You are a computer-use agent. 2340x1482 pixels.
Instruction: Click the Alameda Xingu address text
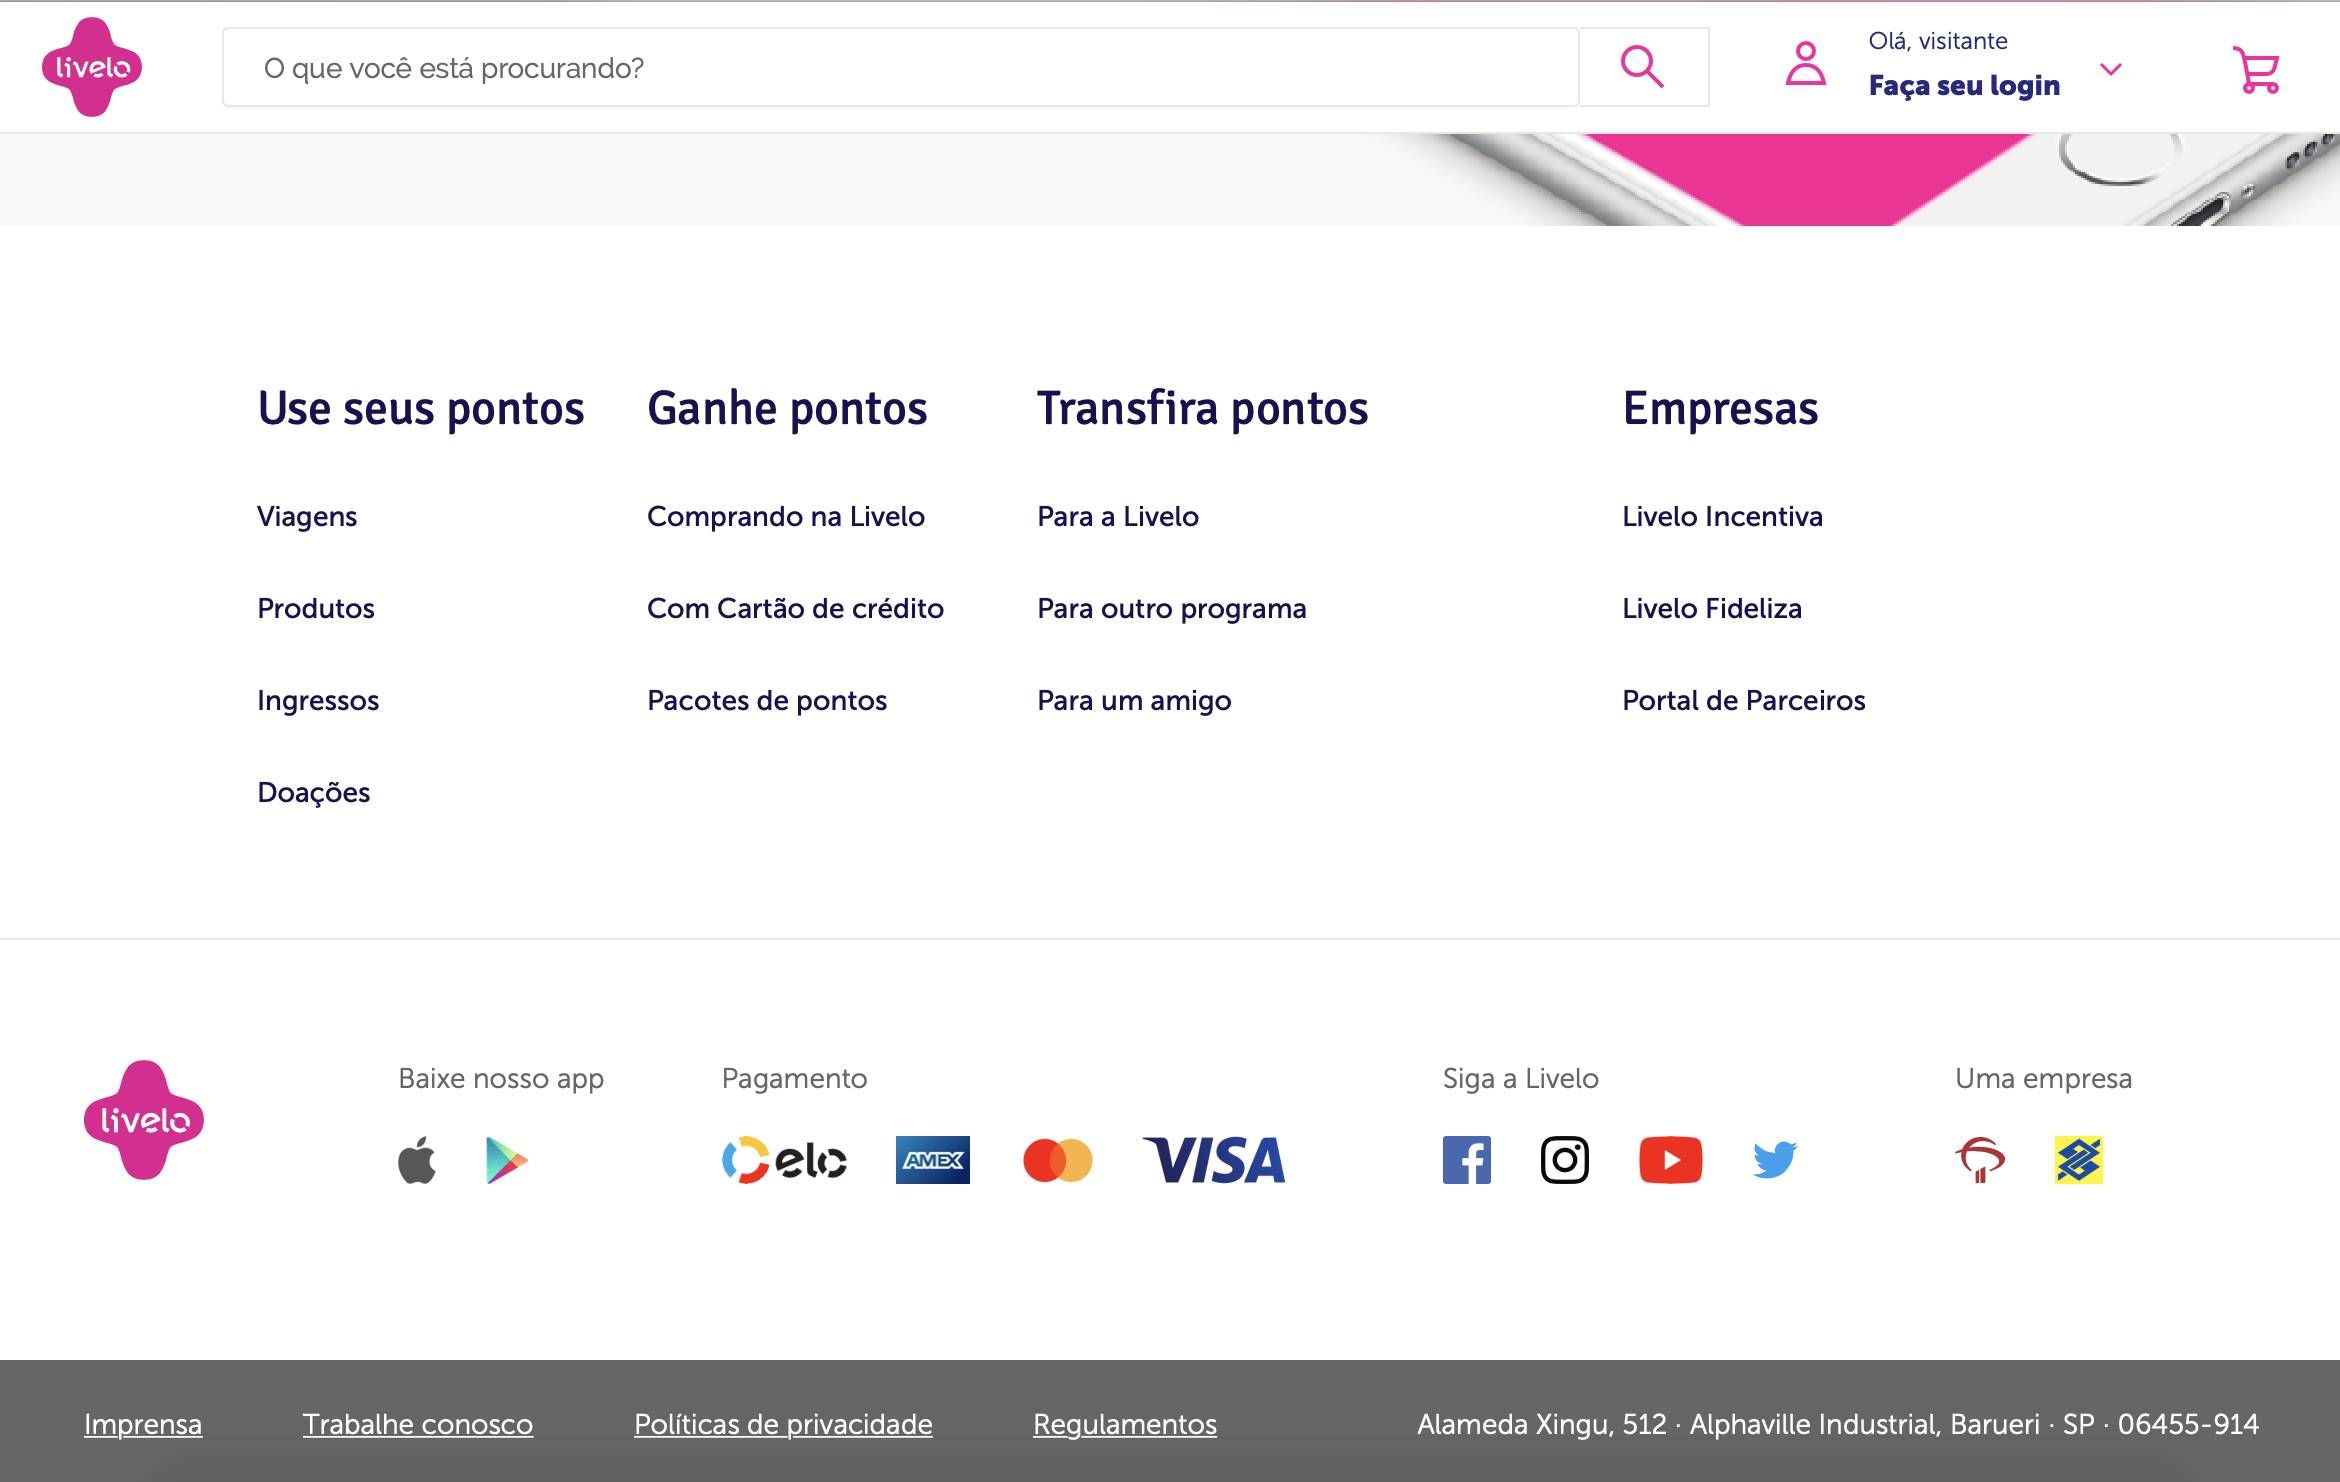tap(1838, 1424)
